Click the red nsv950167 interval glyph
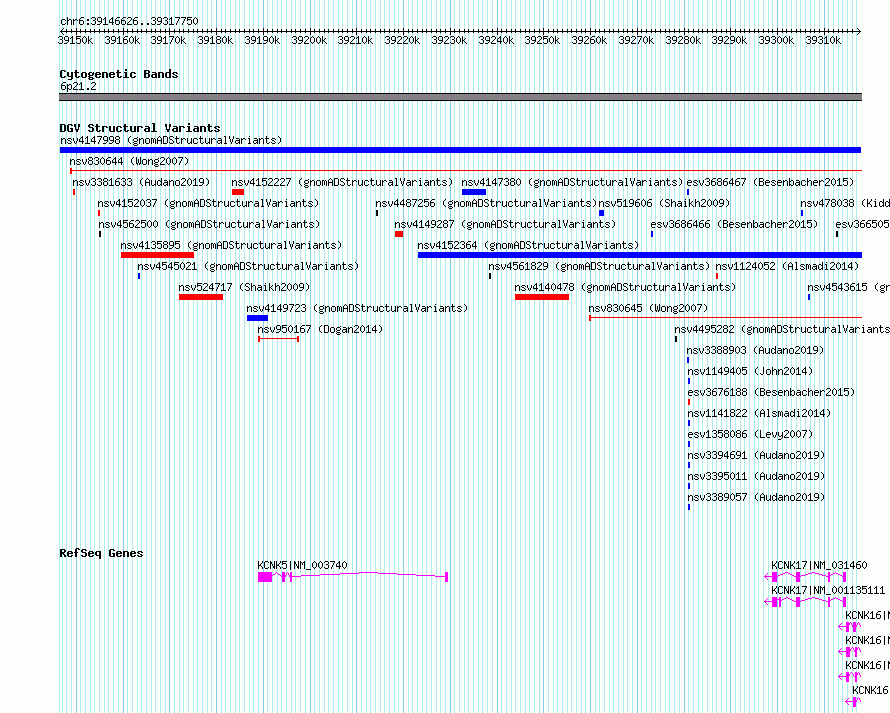 (279, 339)
